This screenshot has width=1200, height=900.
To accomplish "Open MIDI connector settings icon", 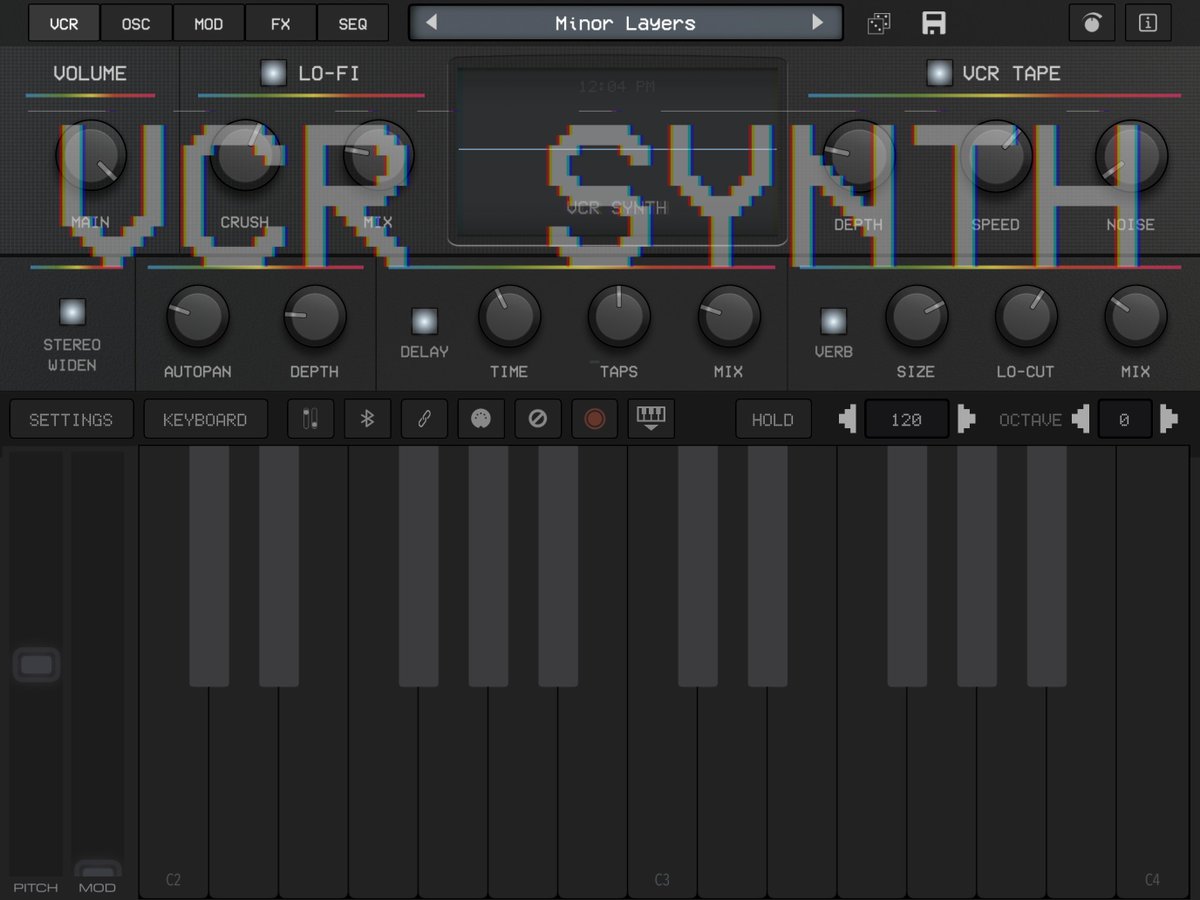I will pyautogui.click(x=481, y=420).
